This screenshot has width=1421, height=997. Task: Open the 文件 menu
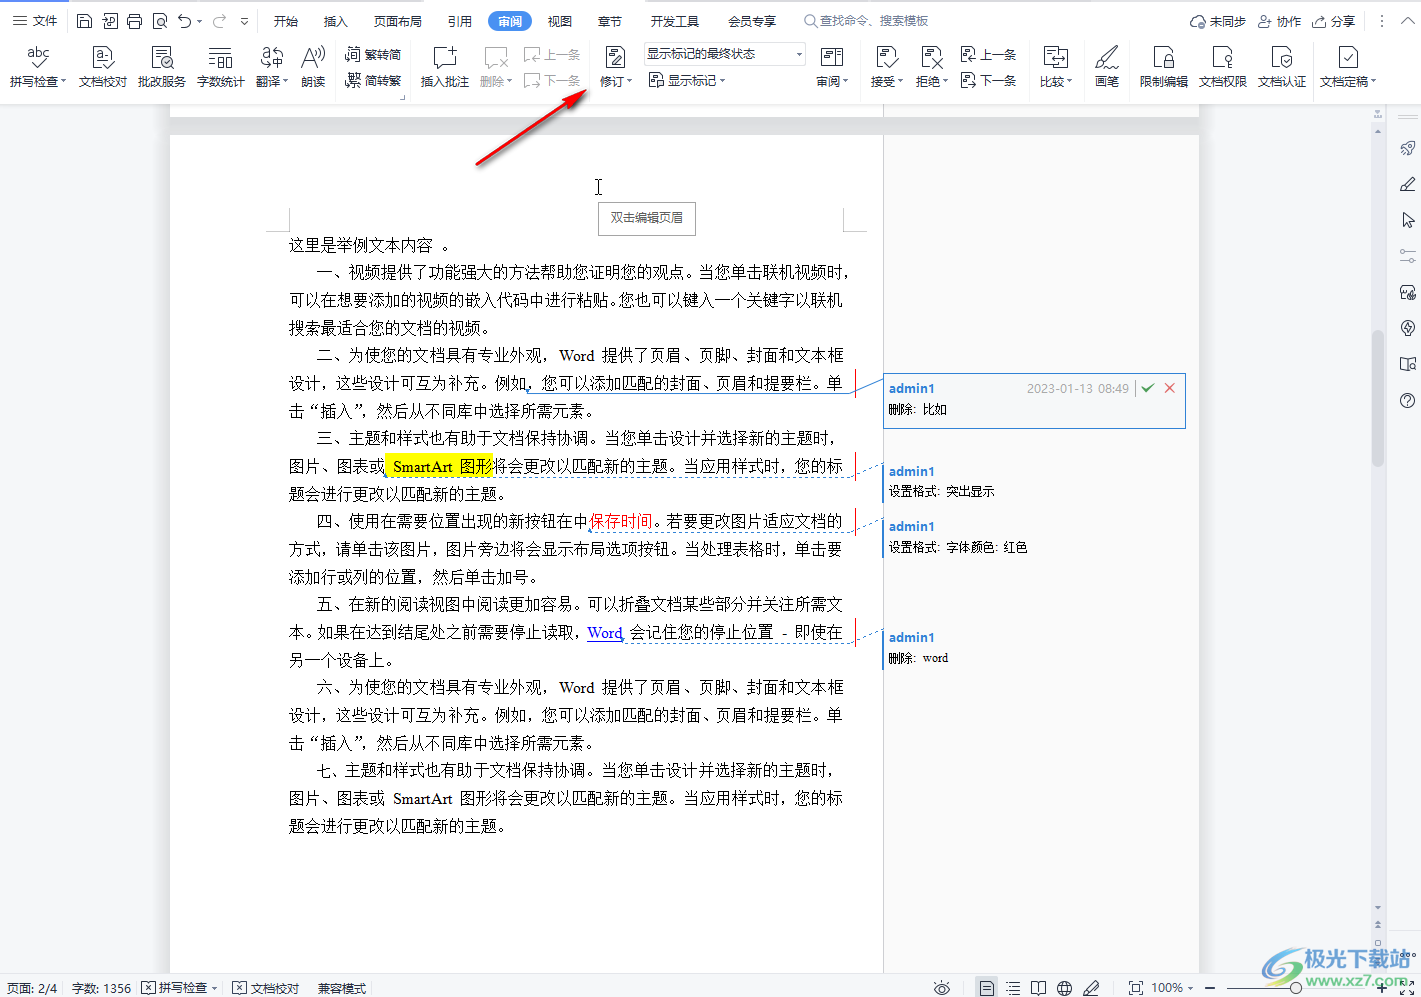pyautogui.click(x=35, y=21)
